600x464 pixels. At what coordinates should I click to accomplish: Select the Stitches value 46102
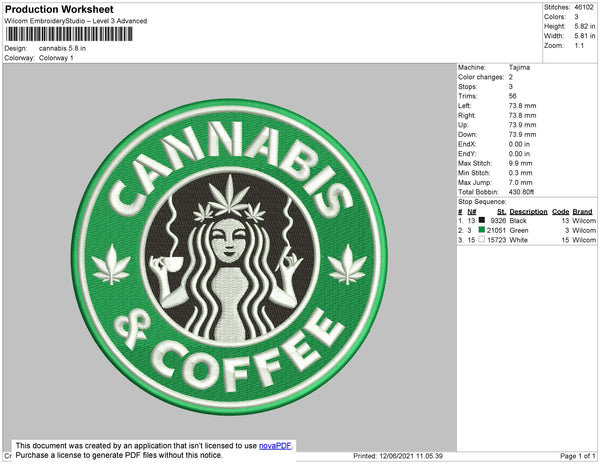584,7
